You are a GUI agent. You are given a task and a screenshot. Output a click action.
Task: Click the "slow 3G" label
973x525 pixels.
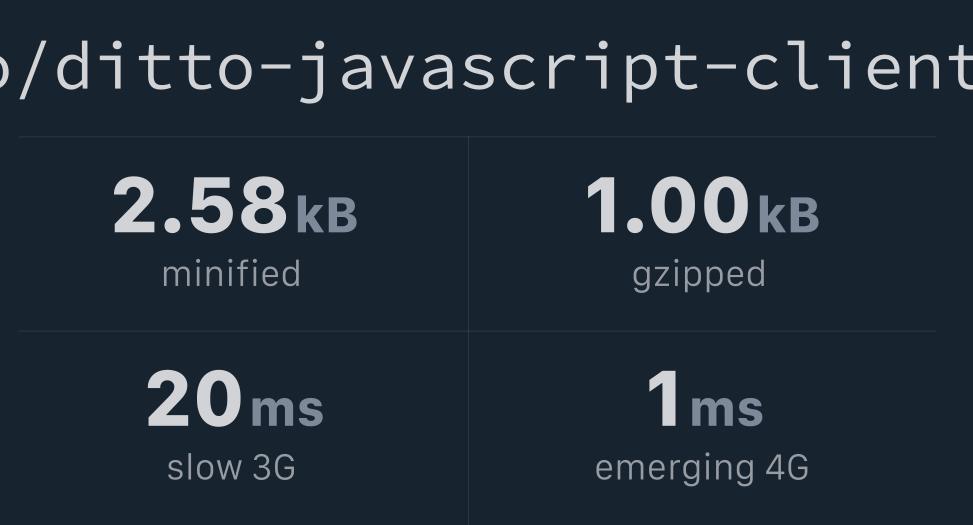pyautogui.click(x=231, y=468)
